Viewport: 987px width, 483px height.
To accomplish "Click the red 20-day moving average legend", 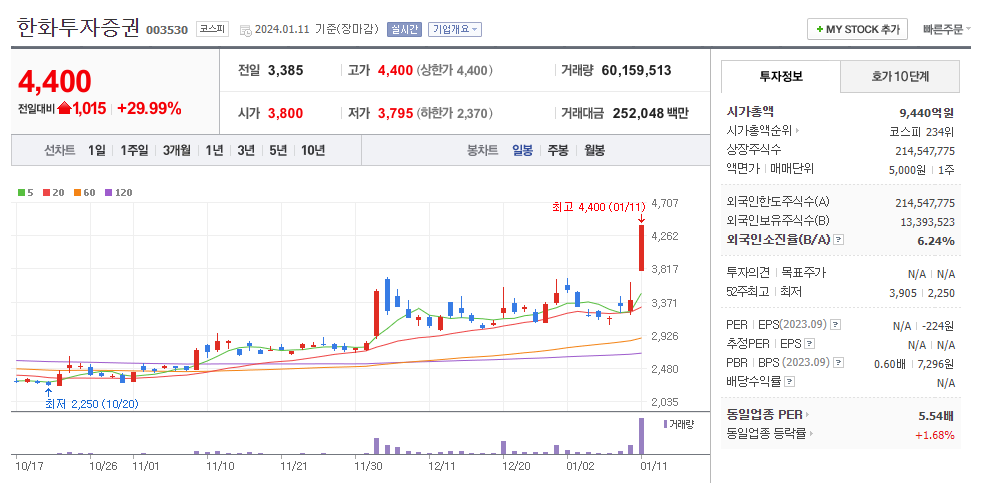I will 54,193.
